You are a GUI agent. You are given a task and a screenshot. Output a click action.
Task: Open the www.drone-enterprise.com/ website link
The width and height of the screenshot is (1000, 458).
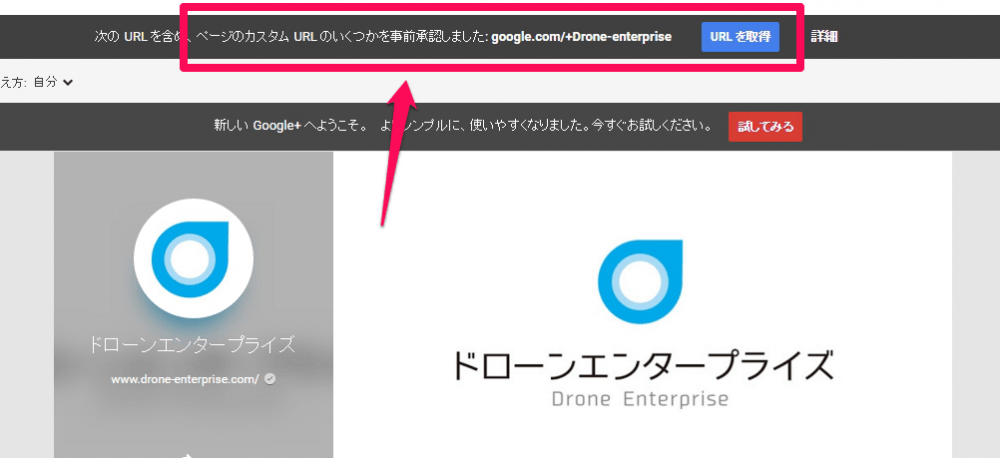185,379
